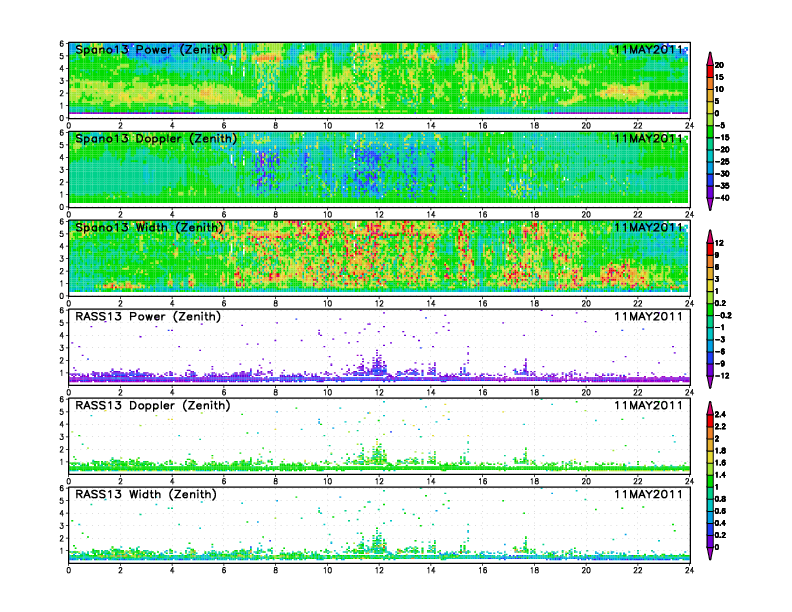Click the "RASS13 Width (Zenith)" panel title
Screen dimensions: 792x612
(x=146, y=494)
